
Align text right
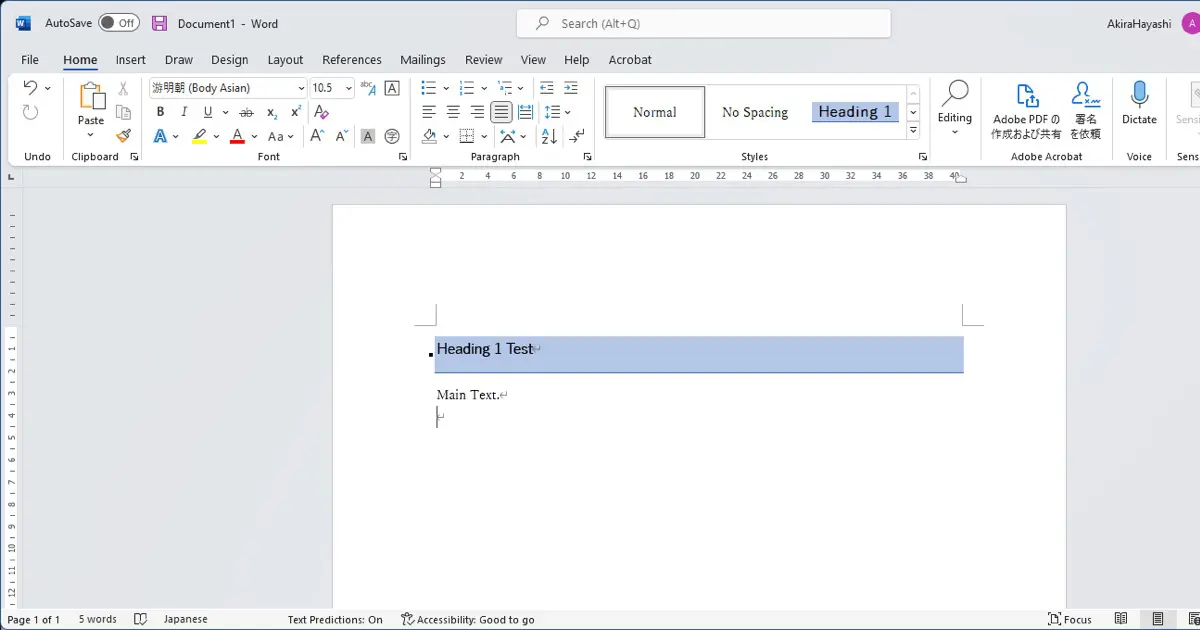477,112
